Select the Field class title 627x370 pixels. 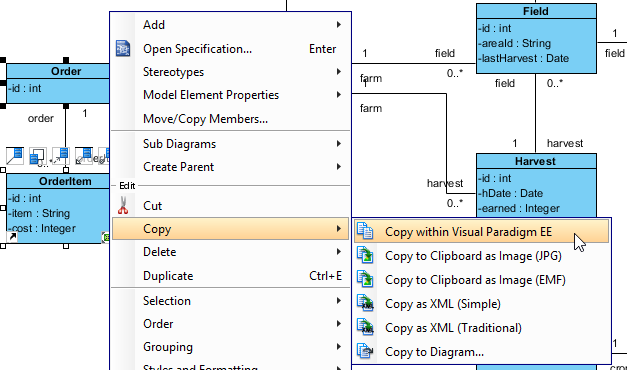pyautogui.click(x=536, y=11)
